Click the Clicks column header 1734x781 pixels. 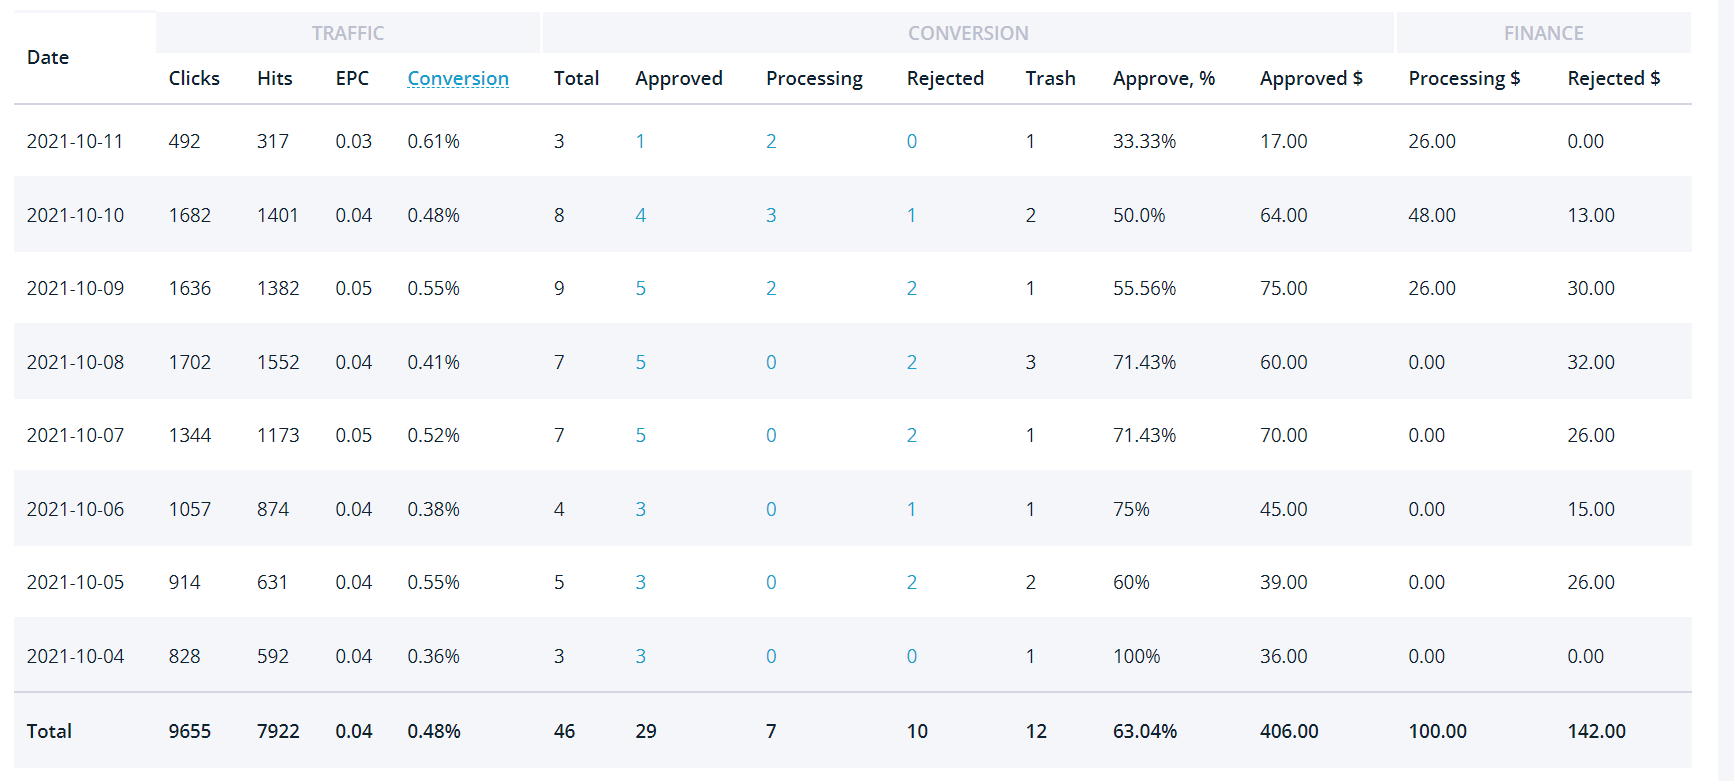click(194, 78)
